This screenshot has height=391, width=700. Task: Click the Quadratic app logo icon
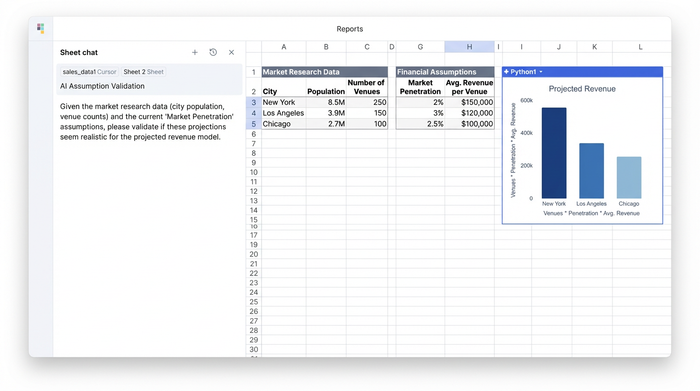pos(41,29)
